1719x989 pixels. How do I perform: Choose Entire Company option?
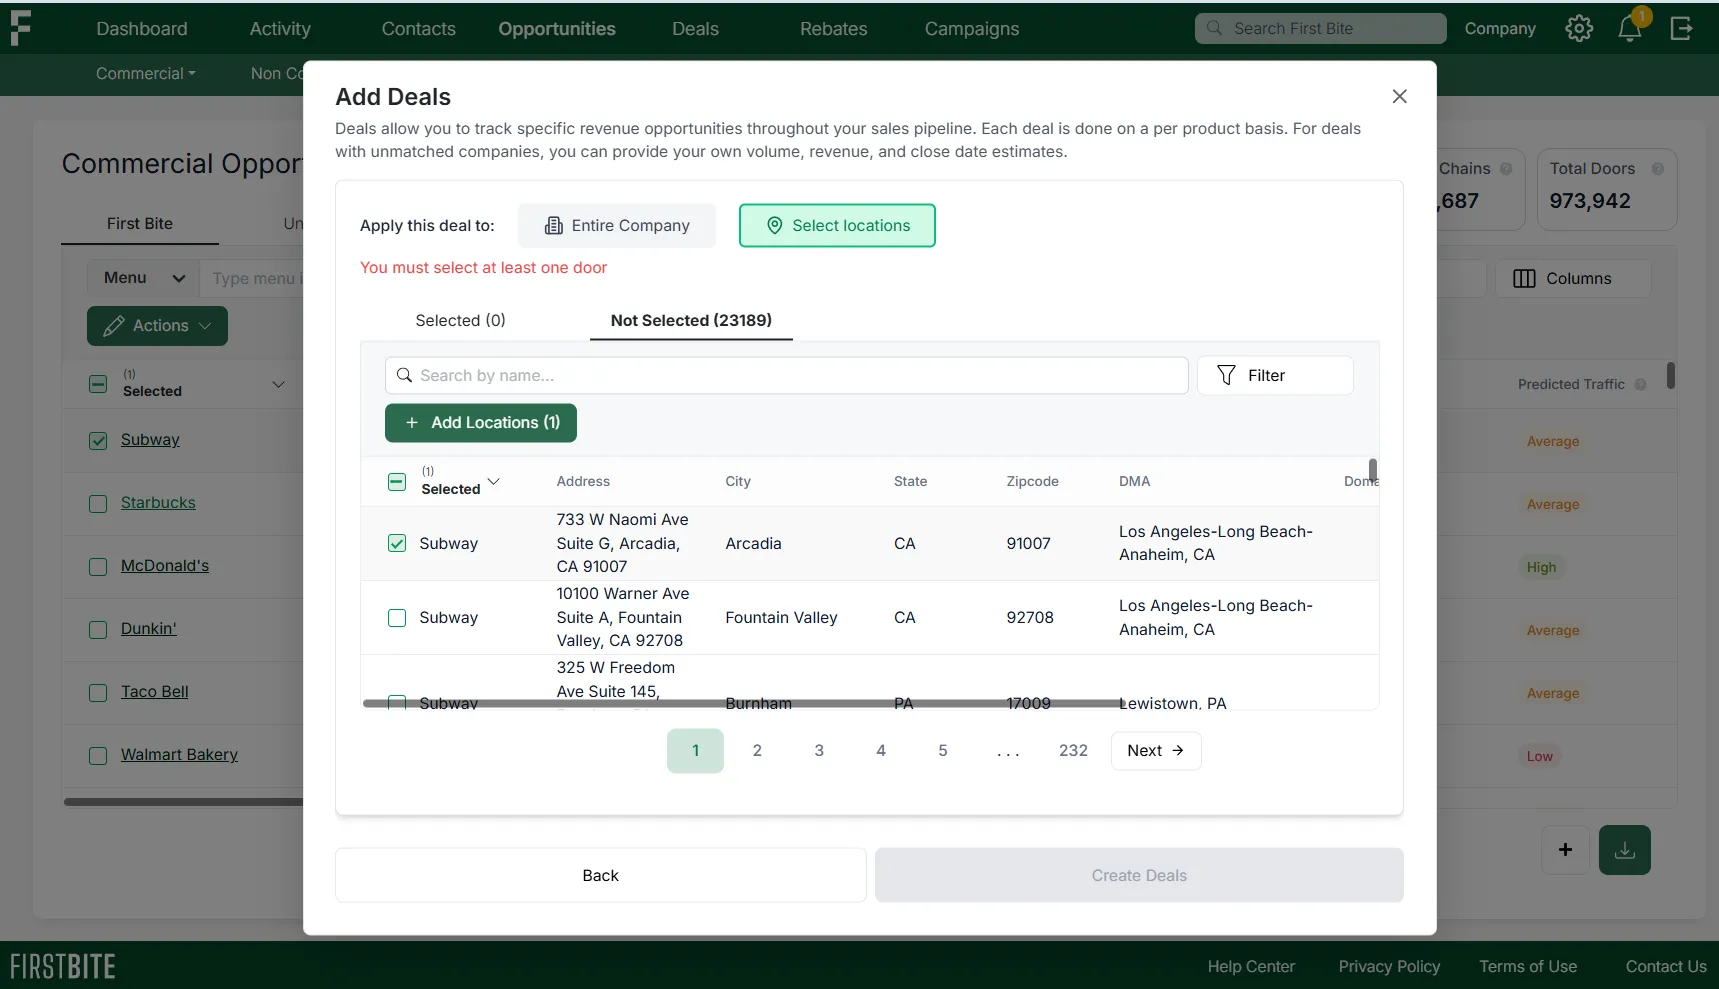click(x=617, y=226)
